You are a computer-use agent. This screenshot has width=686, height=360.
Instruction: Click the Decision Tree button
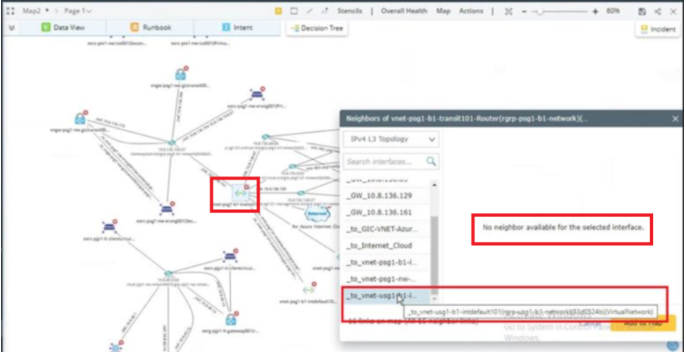317,28
